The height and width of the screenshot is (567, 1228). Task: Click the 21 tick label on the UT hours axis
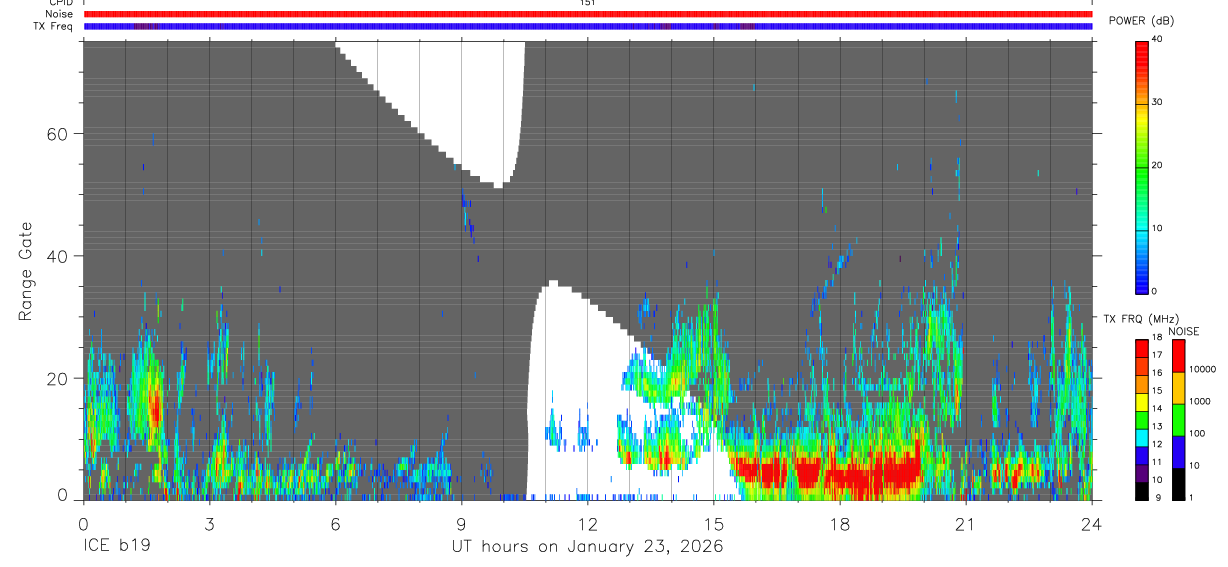point(965,523)
